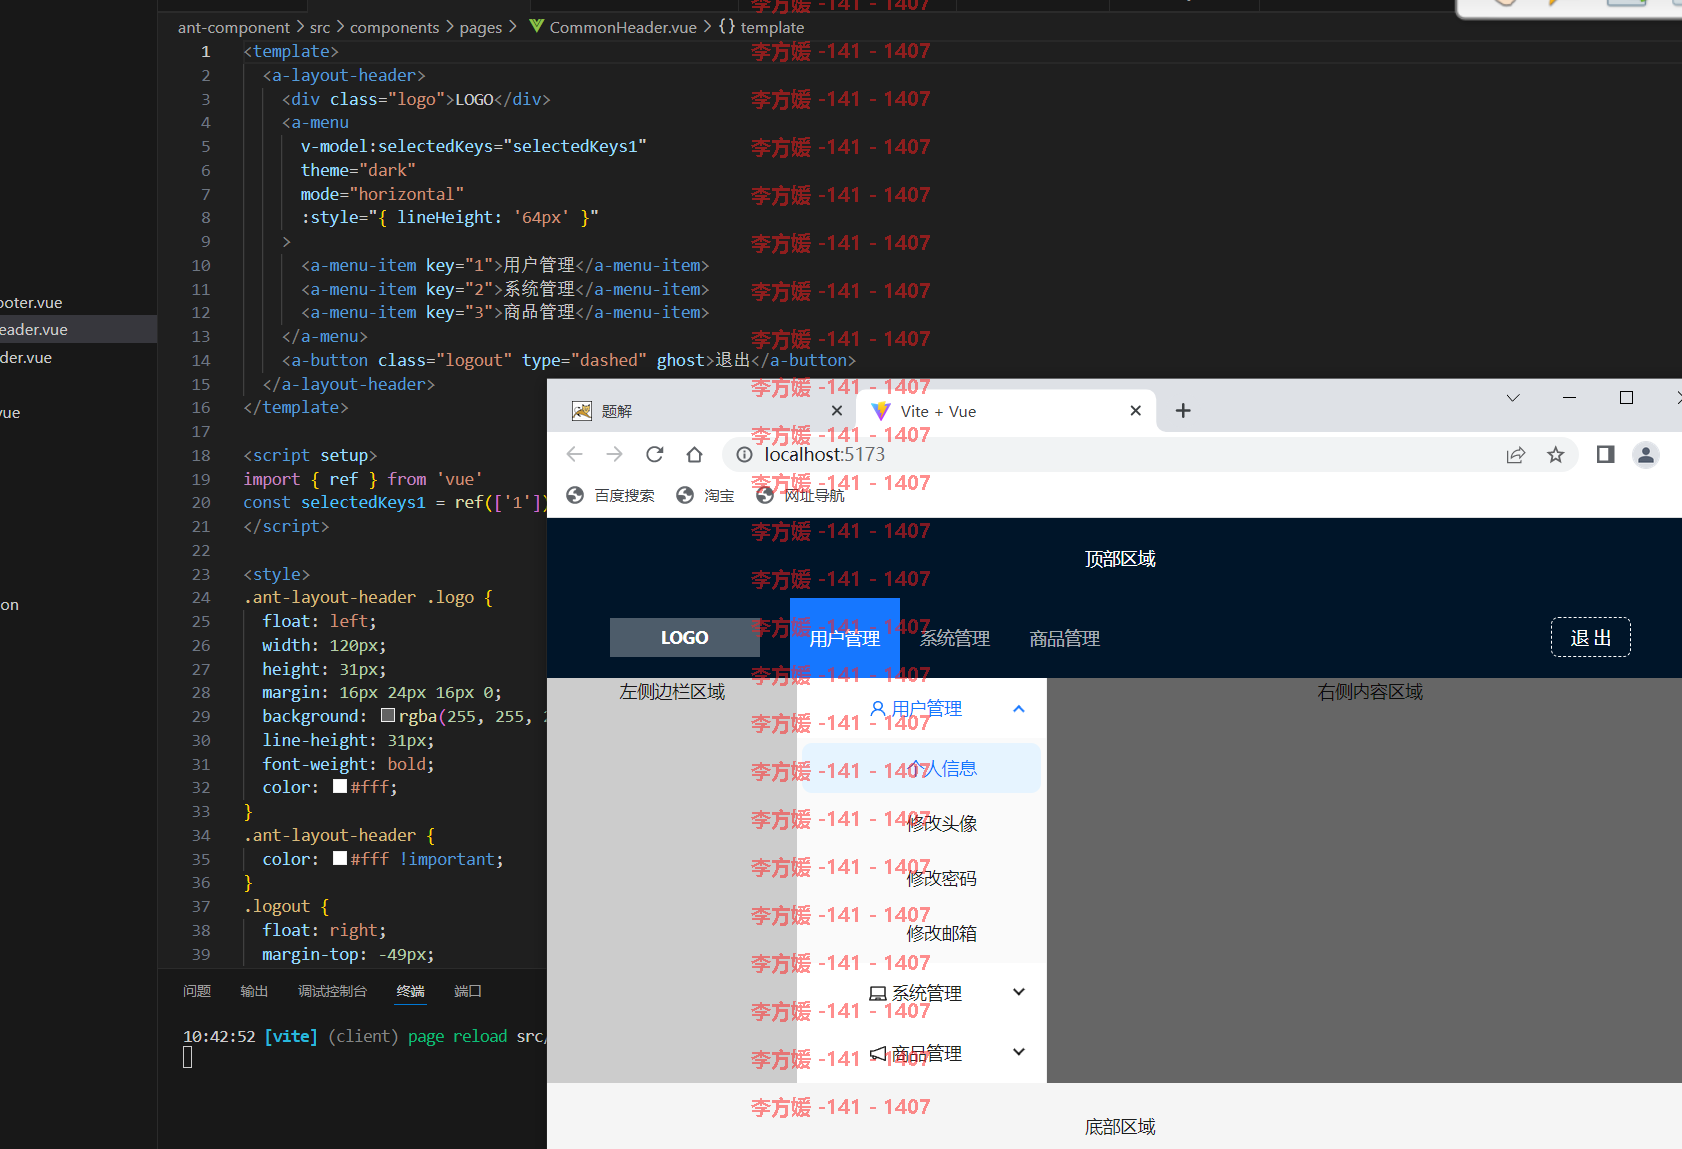Click the 左侧边栏区域 text
The image size is (1682, 1149).
point(672,692)
